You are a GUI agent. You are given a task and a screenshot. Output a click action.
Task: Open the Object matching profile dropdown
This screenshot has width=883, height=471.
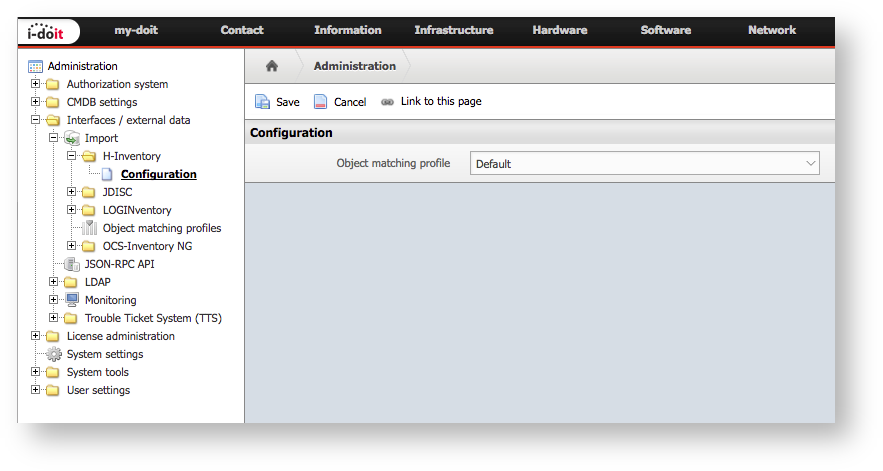644,163
